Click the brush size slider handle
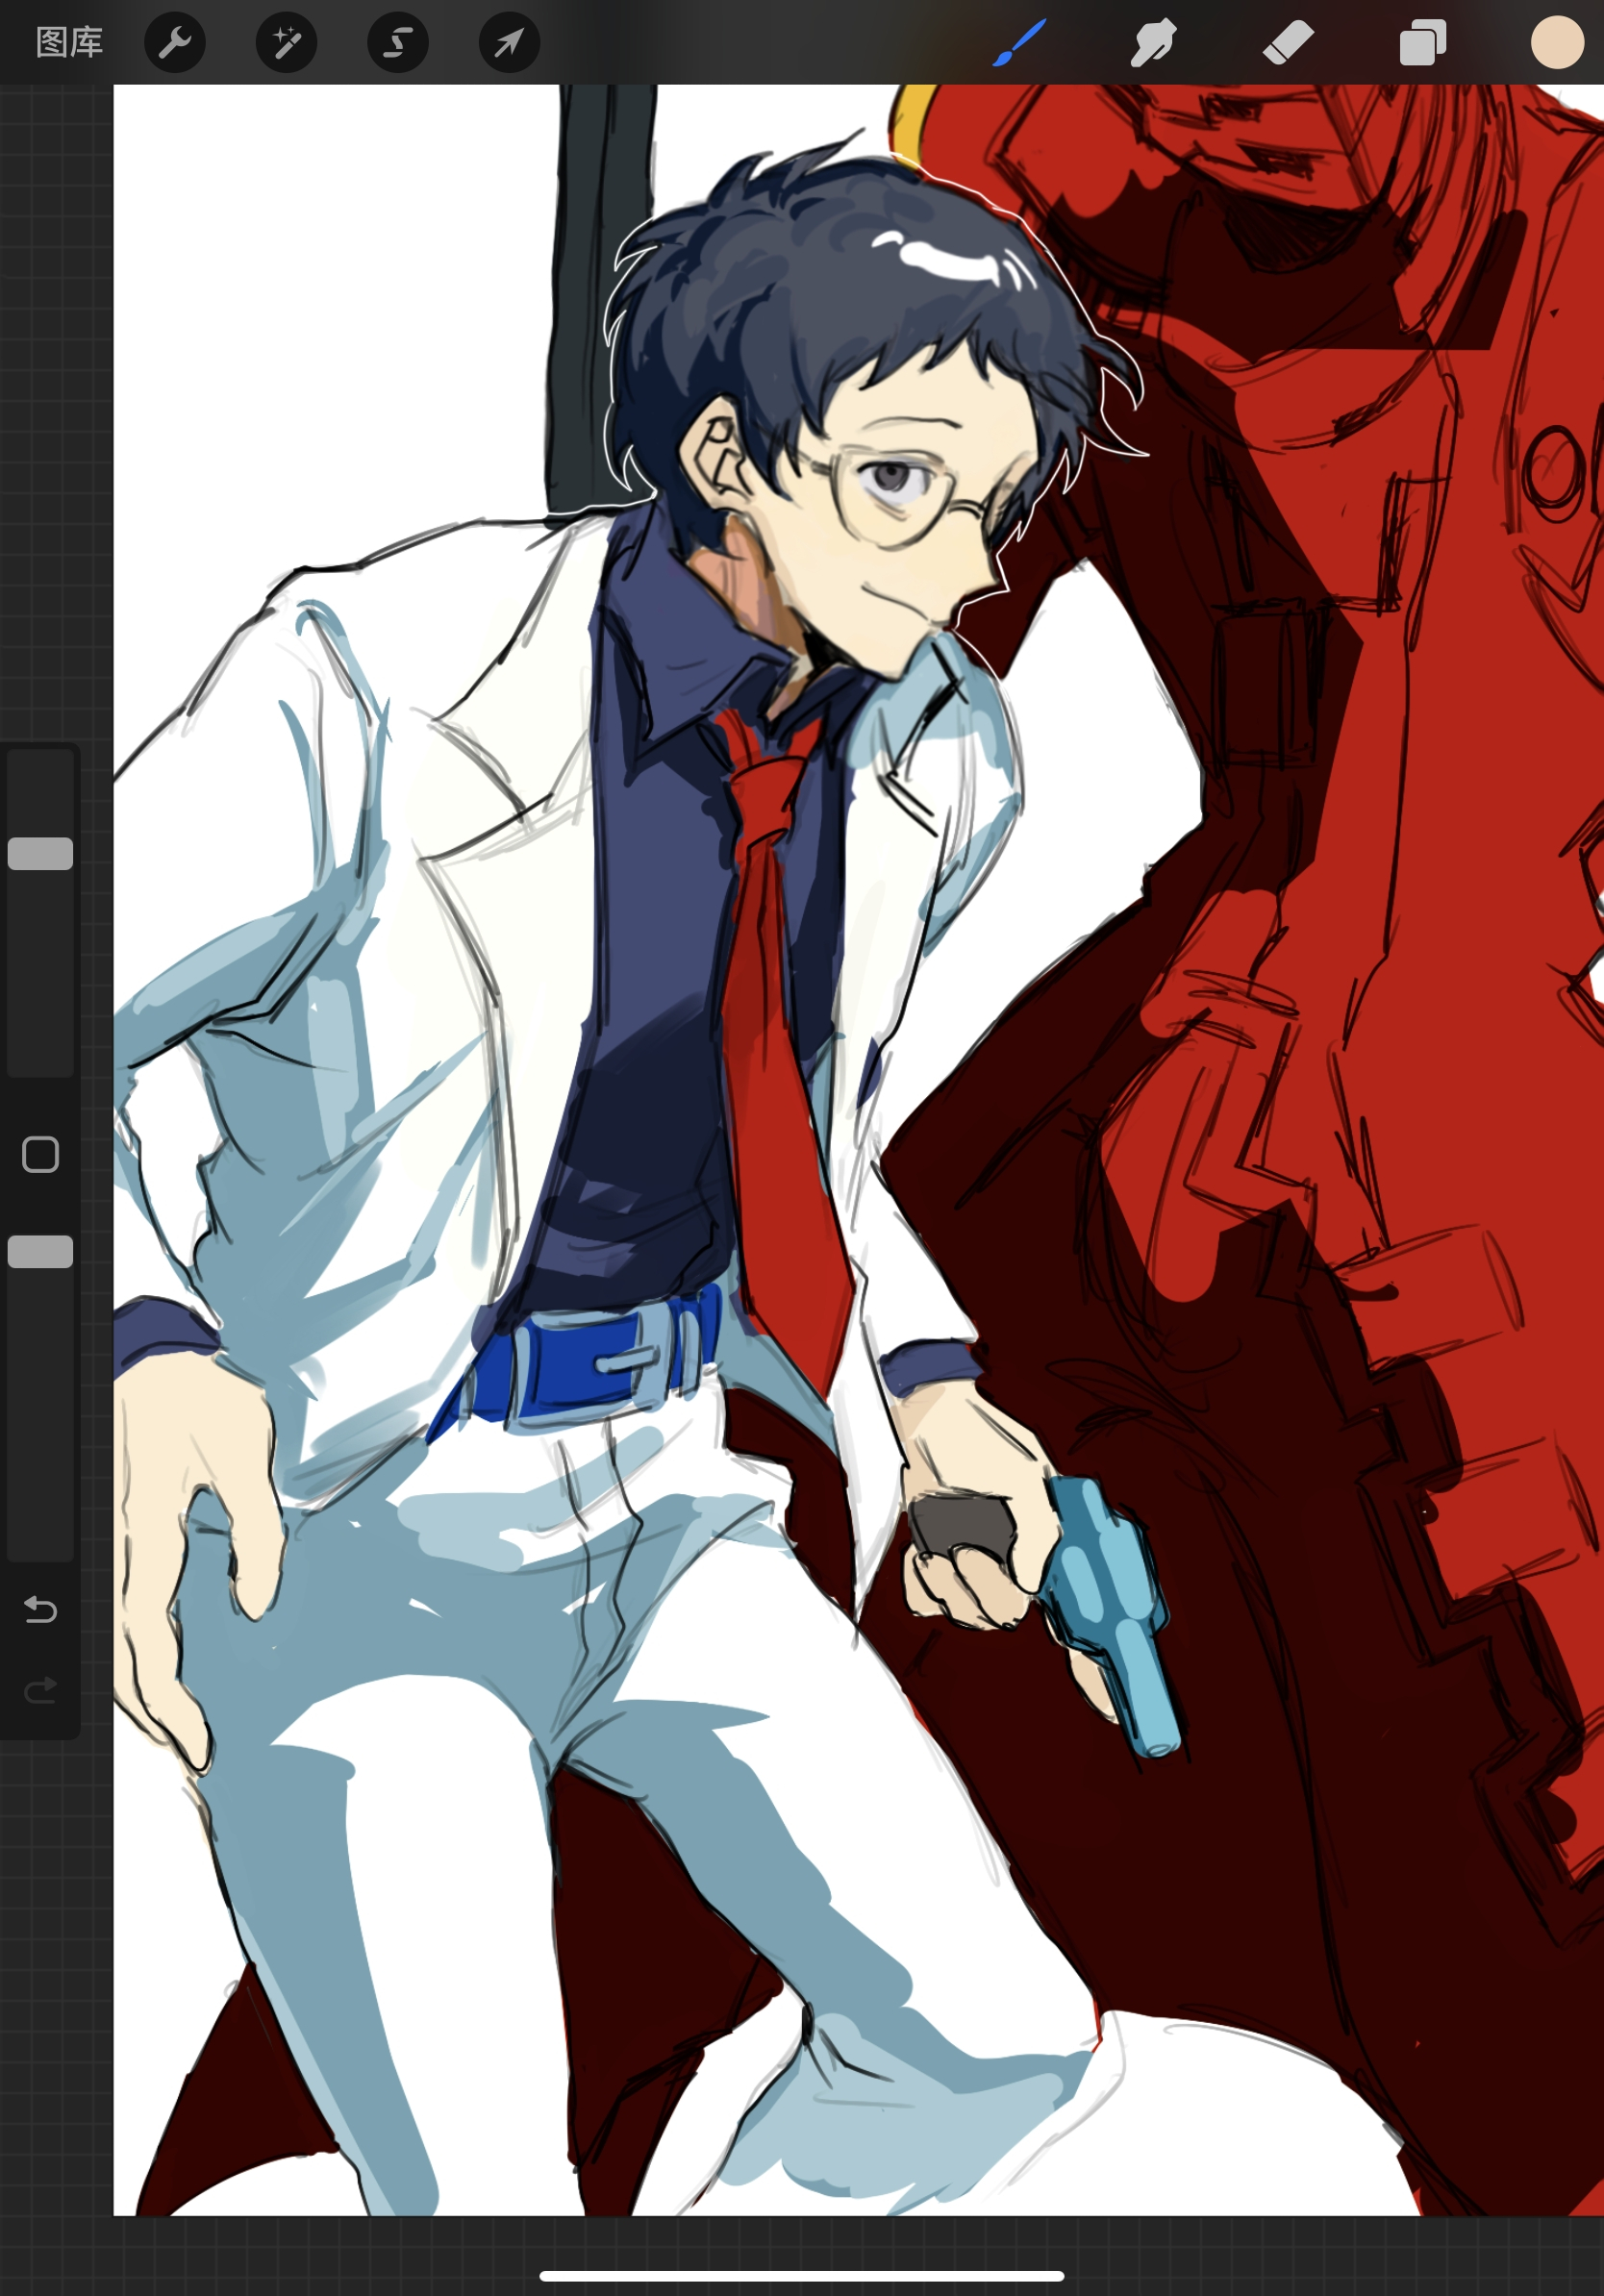The width and height of the screenshot is (1604, 2296). pos(41,853)
